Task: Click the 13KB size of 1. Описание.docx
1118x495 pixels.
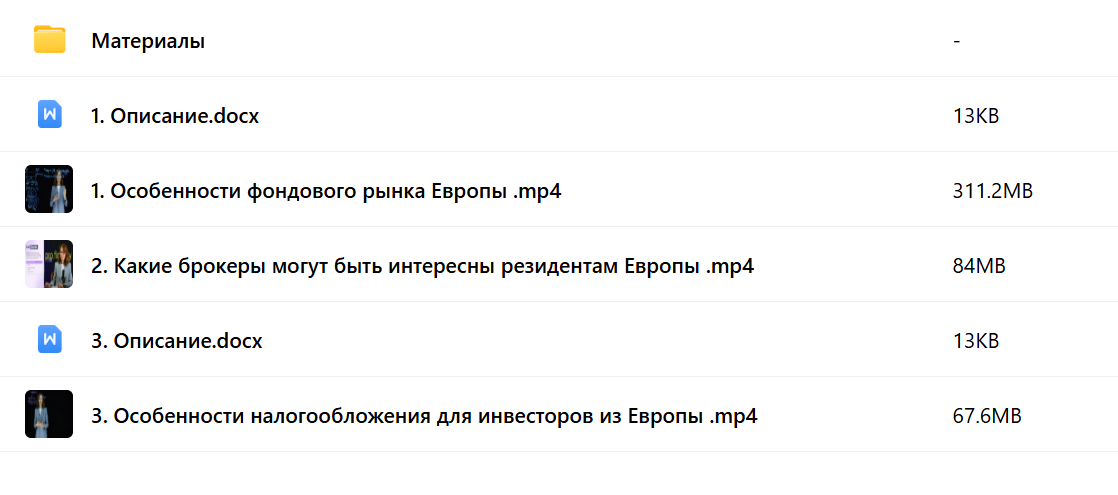Action: click(x=976, y=116)
